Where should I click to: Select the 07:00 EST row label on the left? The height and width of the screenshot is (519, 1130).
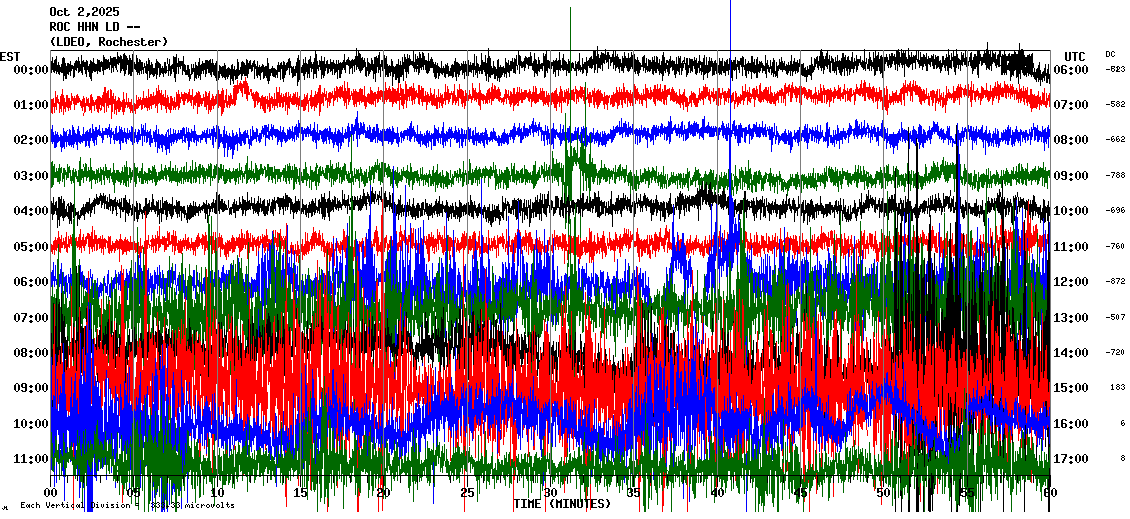31,318
